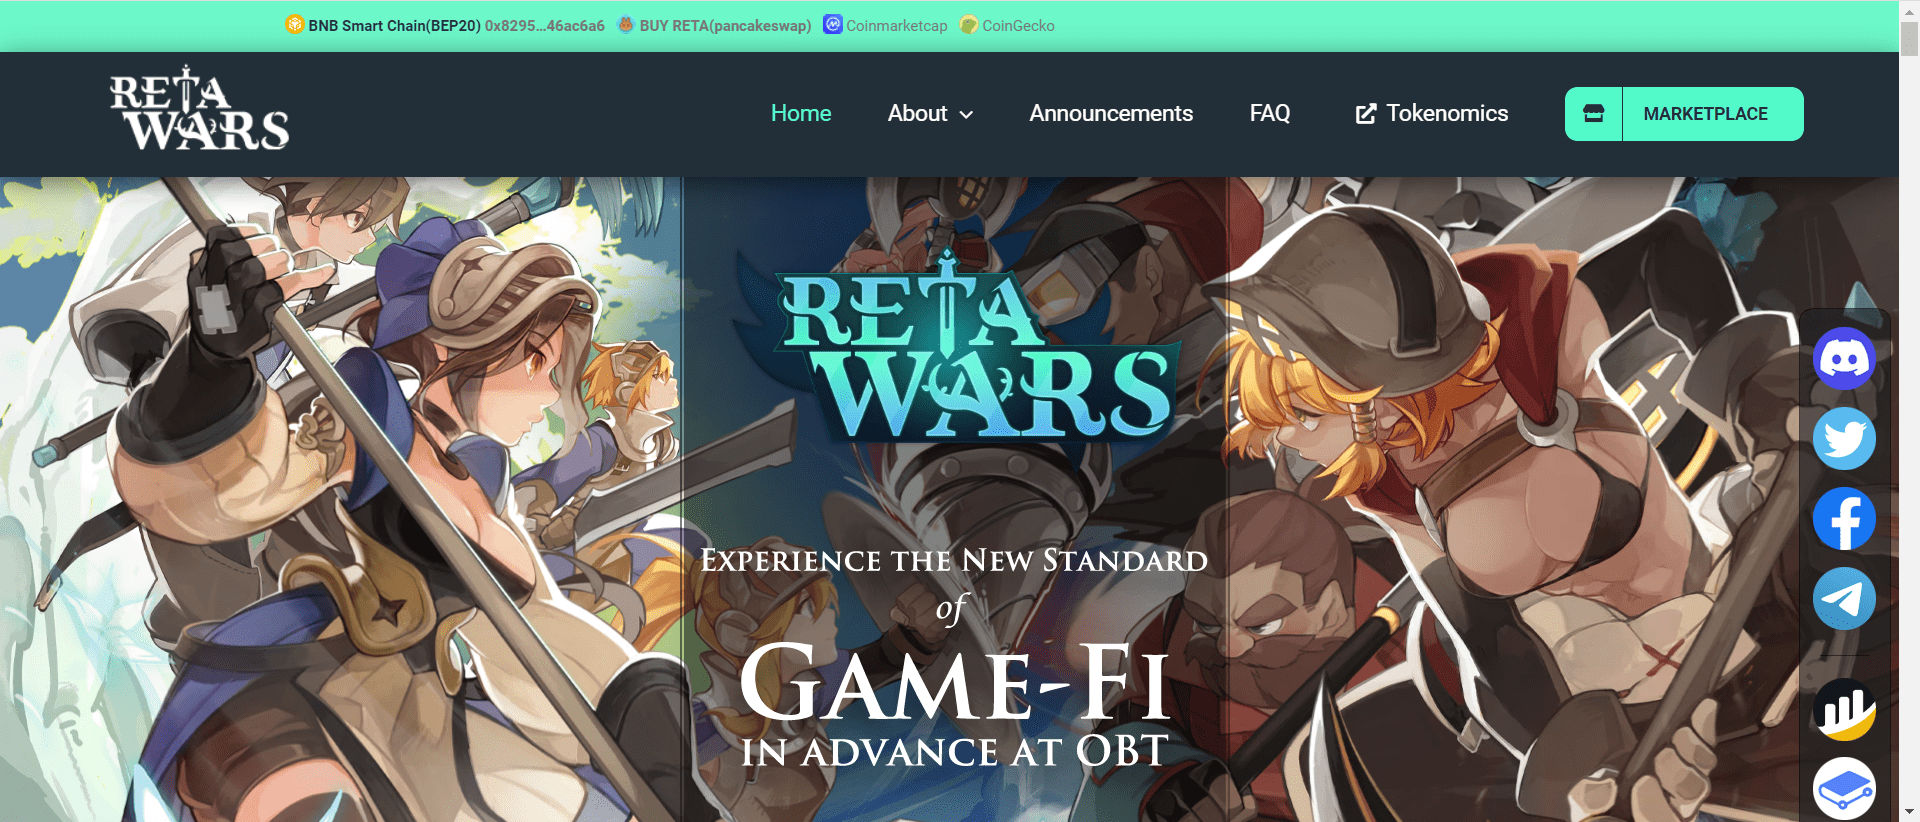Open the Twitter social icon
1920x822 pixels.
pyautogui.click(x=1844, y=438)
